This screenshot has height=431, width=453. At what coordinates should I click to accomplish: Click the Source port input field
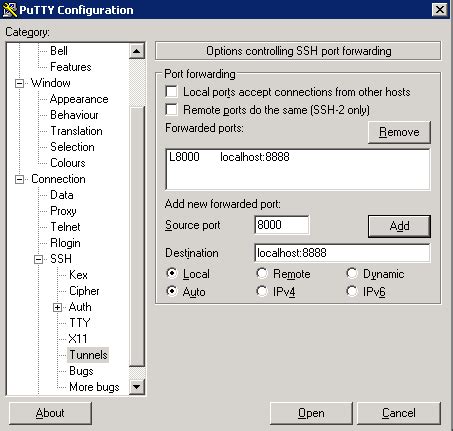(282, 225)
